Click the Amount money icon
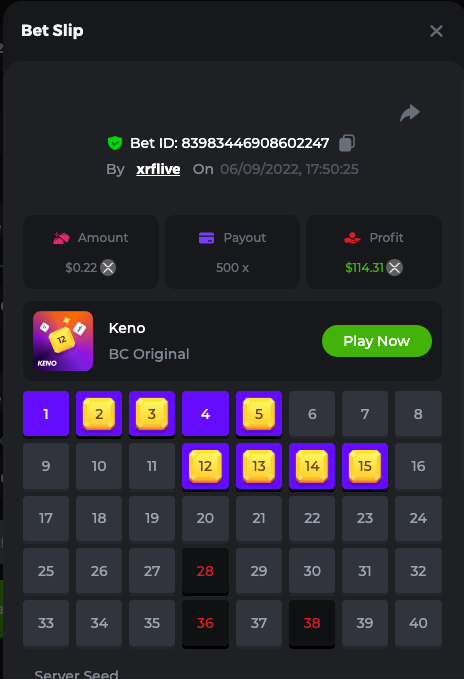The image size is (464, 679). [x=61, y=238]
